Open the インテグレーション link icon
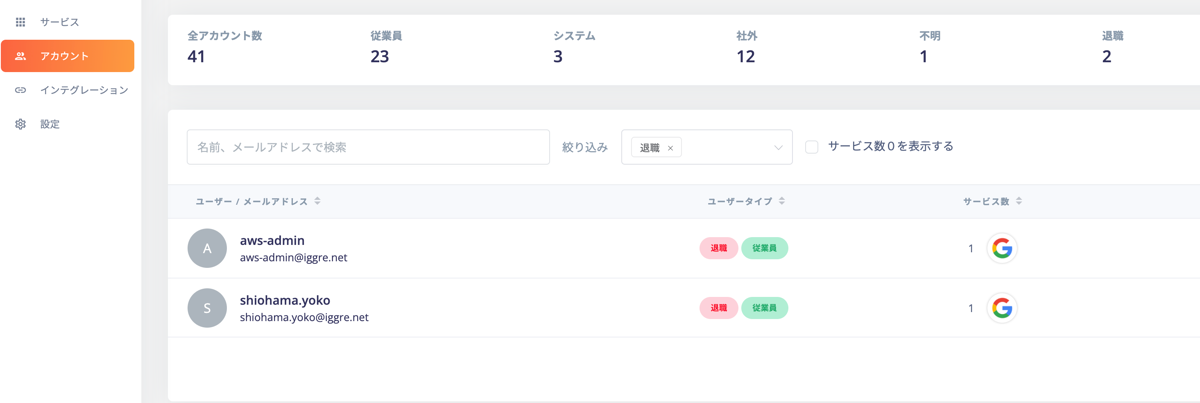Screen dimensions: 1200x403 (x=20, y=90)
